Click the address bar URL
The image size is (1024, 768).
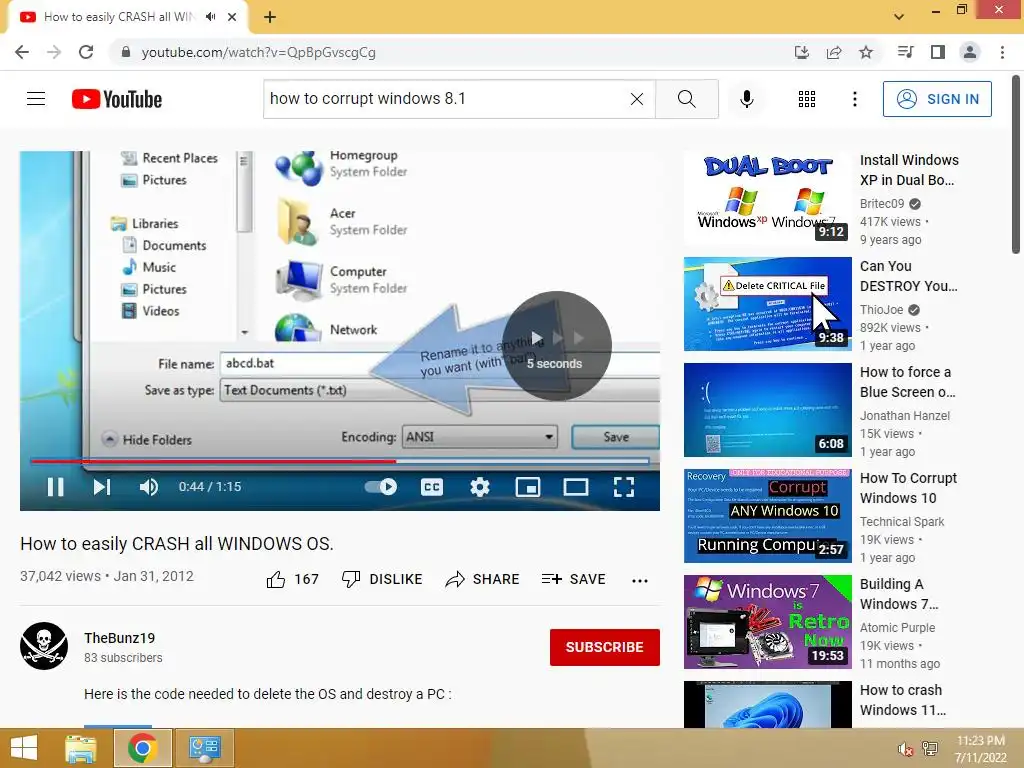tap(259, 52)
